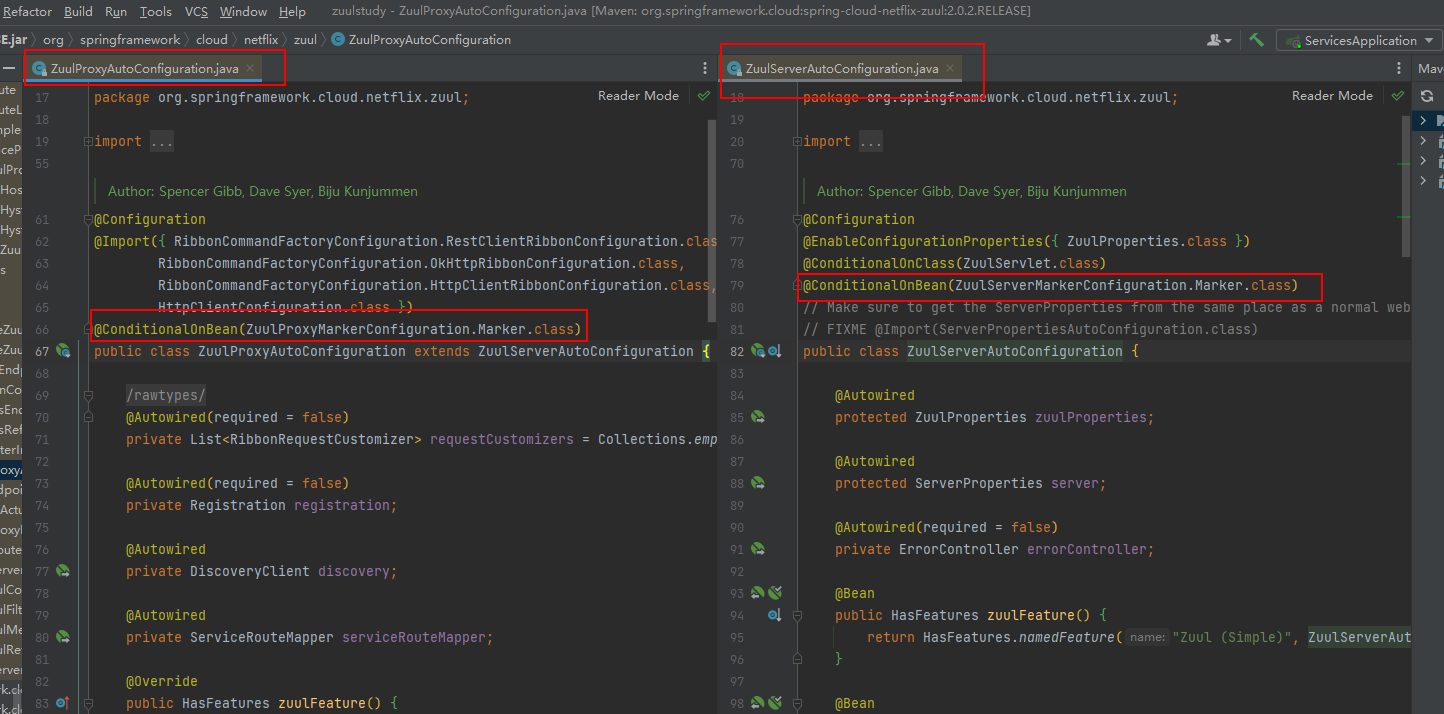Click the DiscoveryClient type on line 77
The width and height of the screenshot is (1444, 714).
(250, 571)
